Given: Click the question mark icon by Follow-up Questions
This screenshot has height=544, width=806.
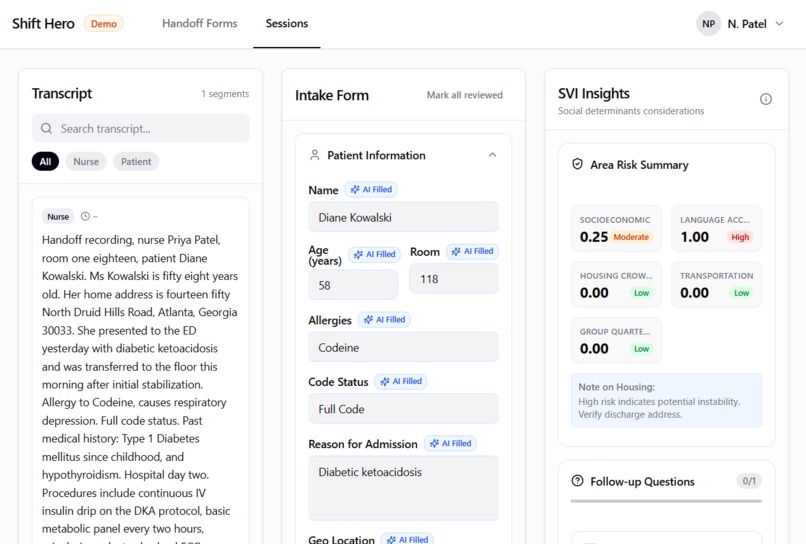Looking at the screenshot, I should [577, 481].
